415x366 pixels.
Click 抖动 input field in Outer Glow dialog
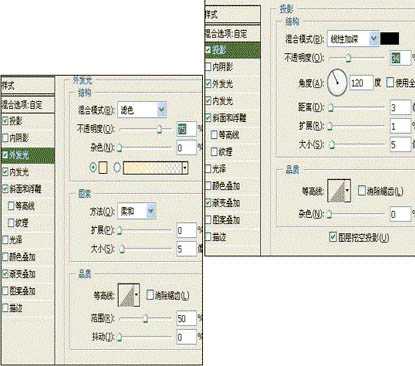coord(186,337)
